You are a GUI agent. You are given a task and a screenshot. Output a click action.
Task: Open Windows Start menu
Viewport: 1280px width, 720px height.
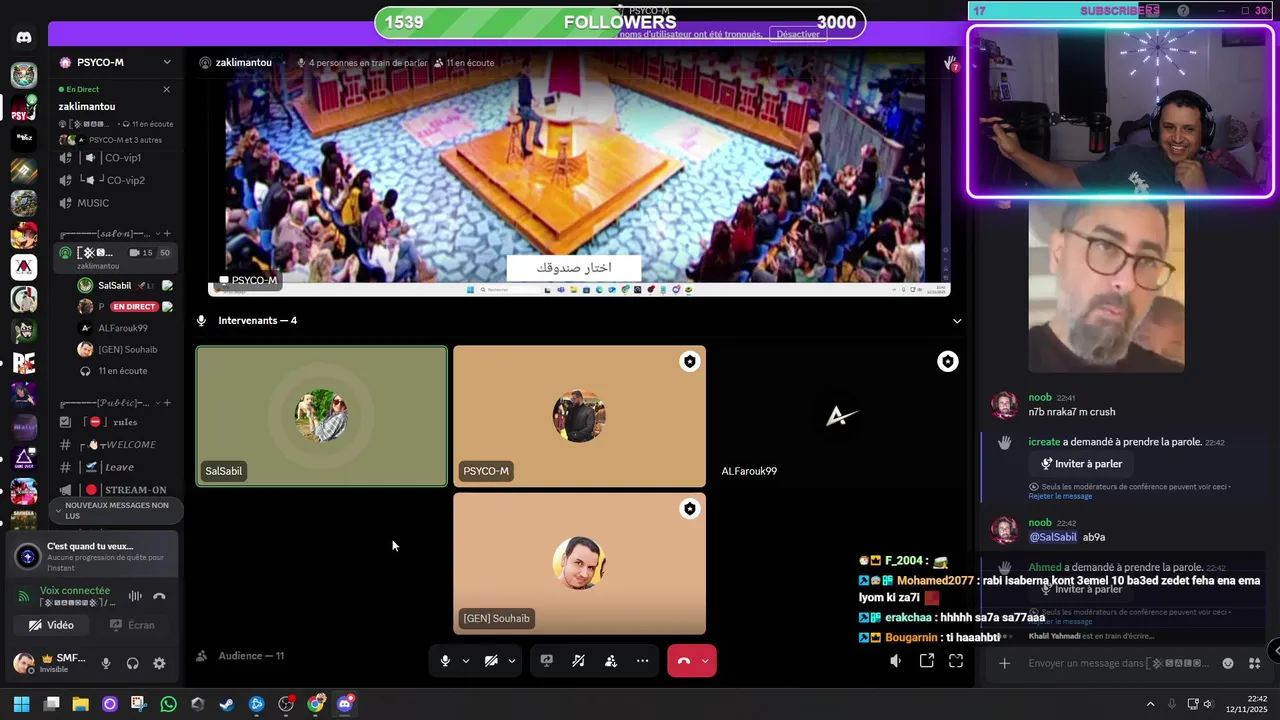(21, 704)
